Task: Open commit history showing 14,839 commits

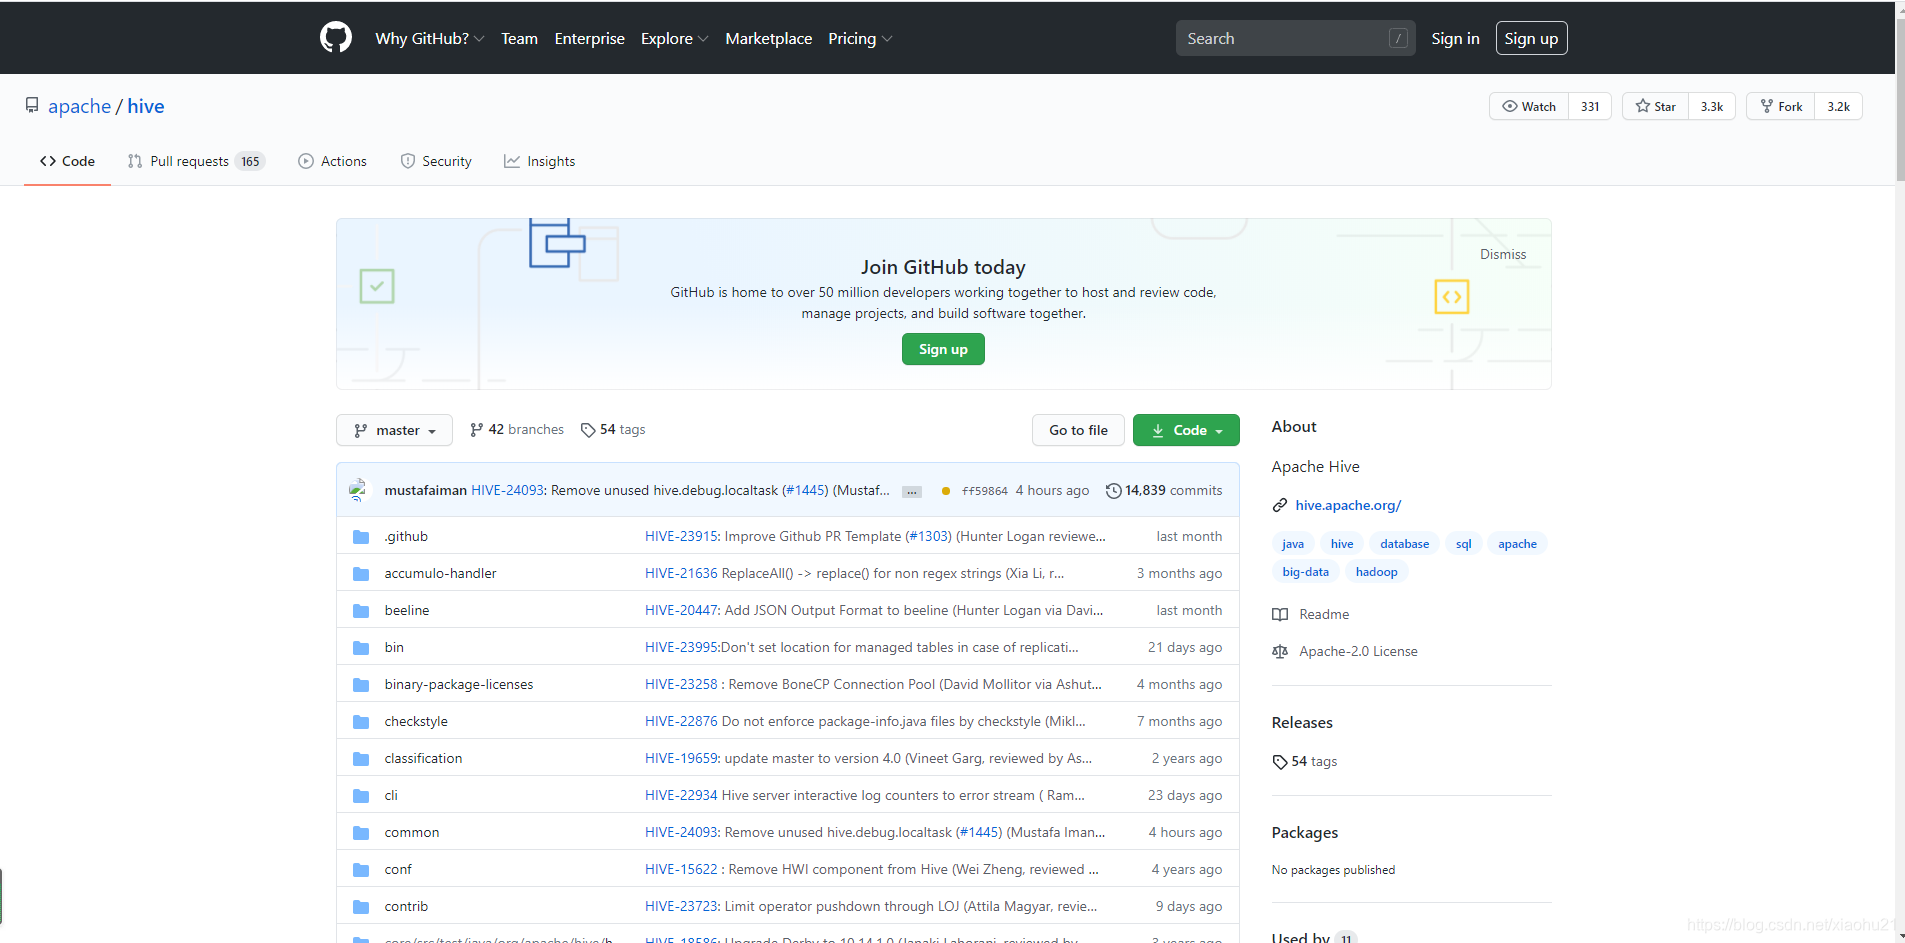Action: coord(1164,490)
